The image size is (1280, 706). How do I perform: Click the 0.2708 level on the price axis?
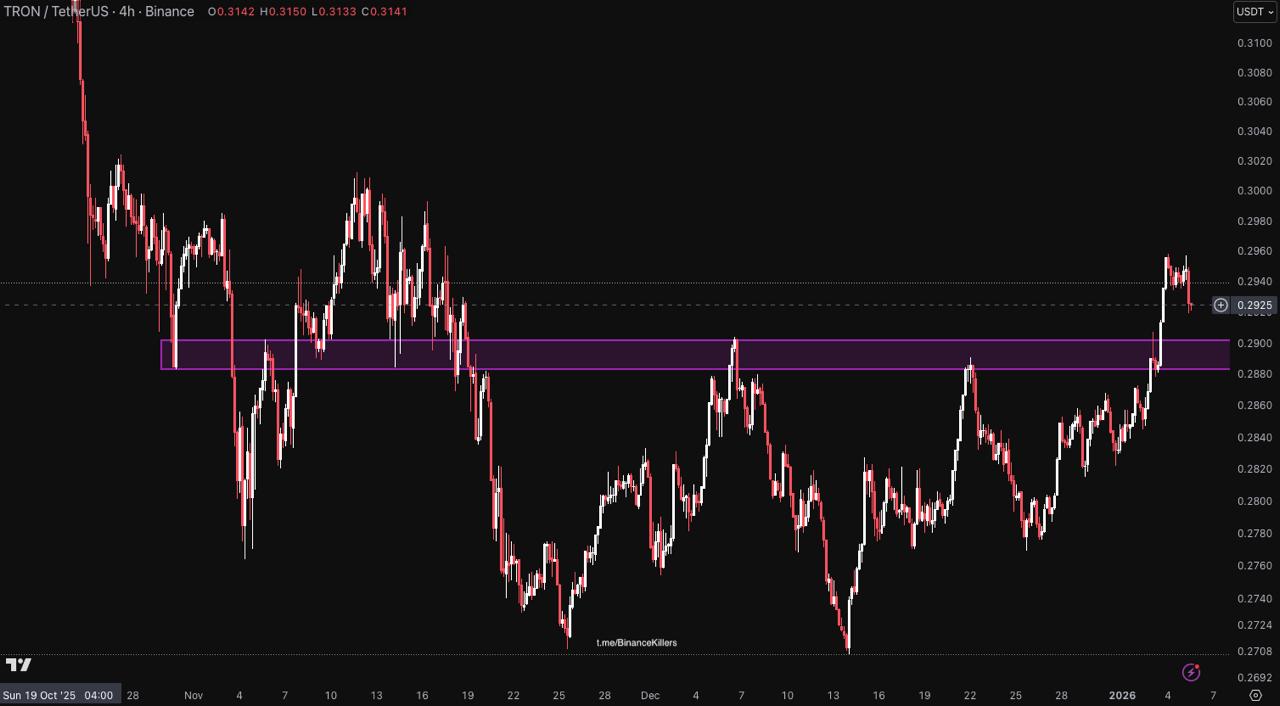[1254, 652]
